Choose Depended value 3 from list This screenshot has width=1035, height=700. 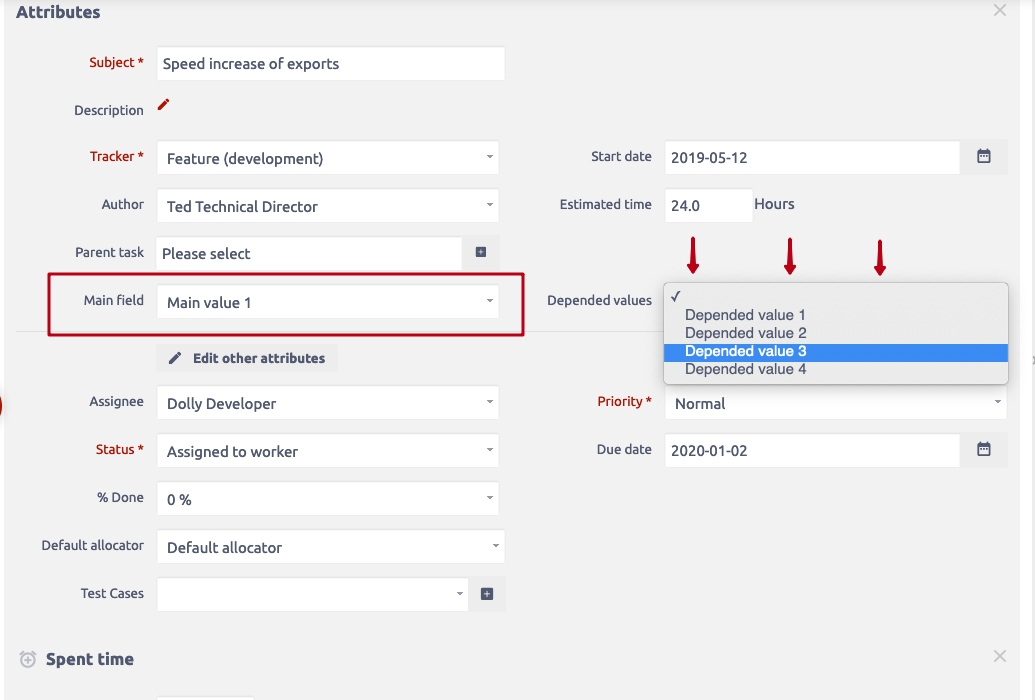click(745, 351)
